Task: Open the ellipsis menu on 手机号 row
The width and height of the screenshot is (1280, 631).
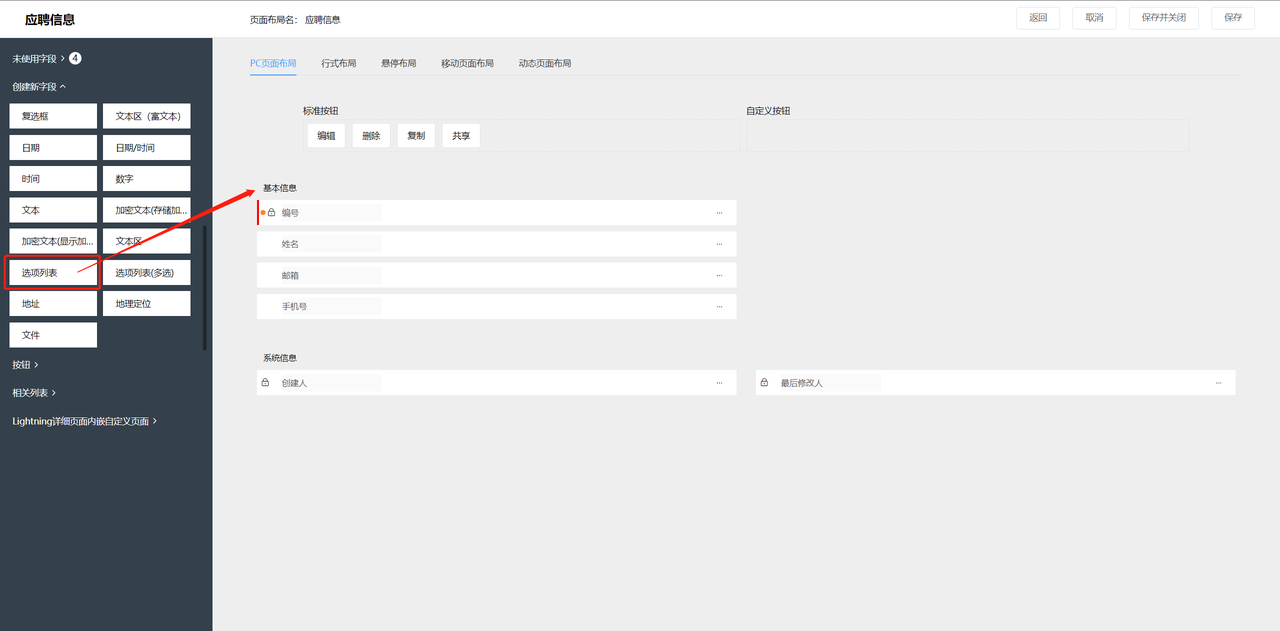Action: pyautogui.click(x=719, y=306)
